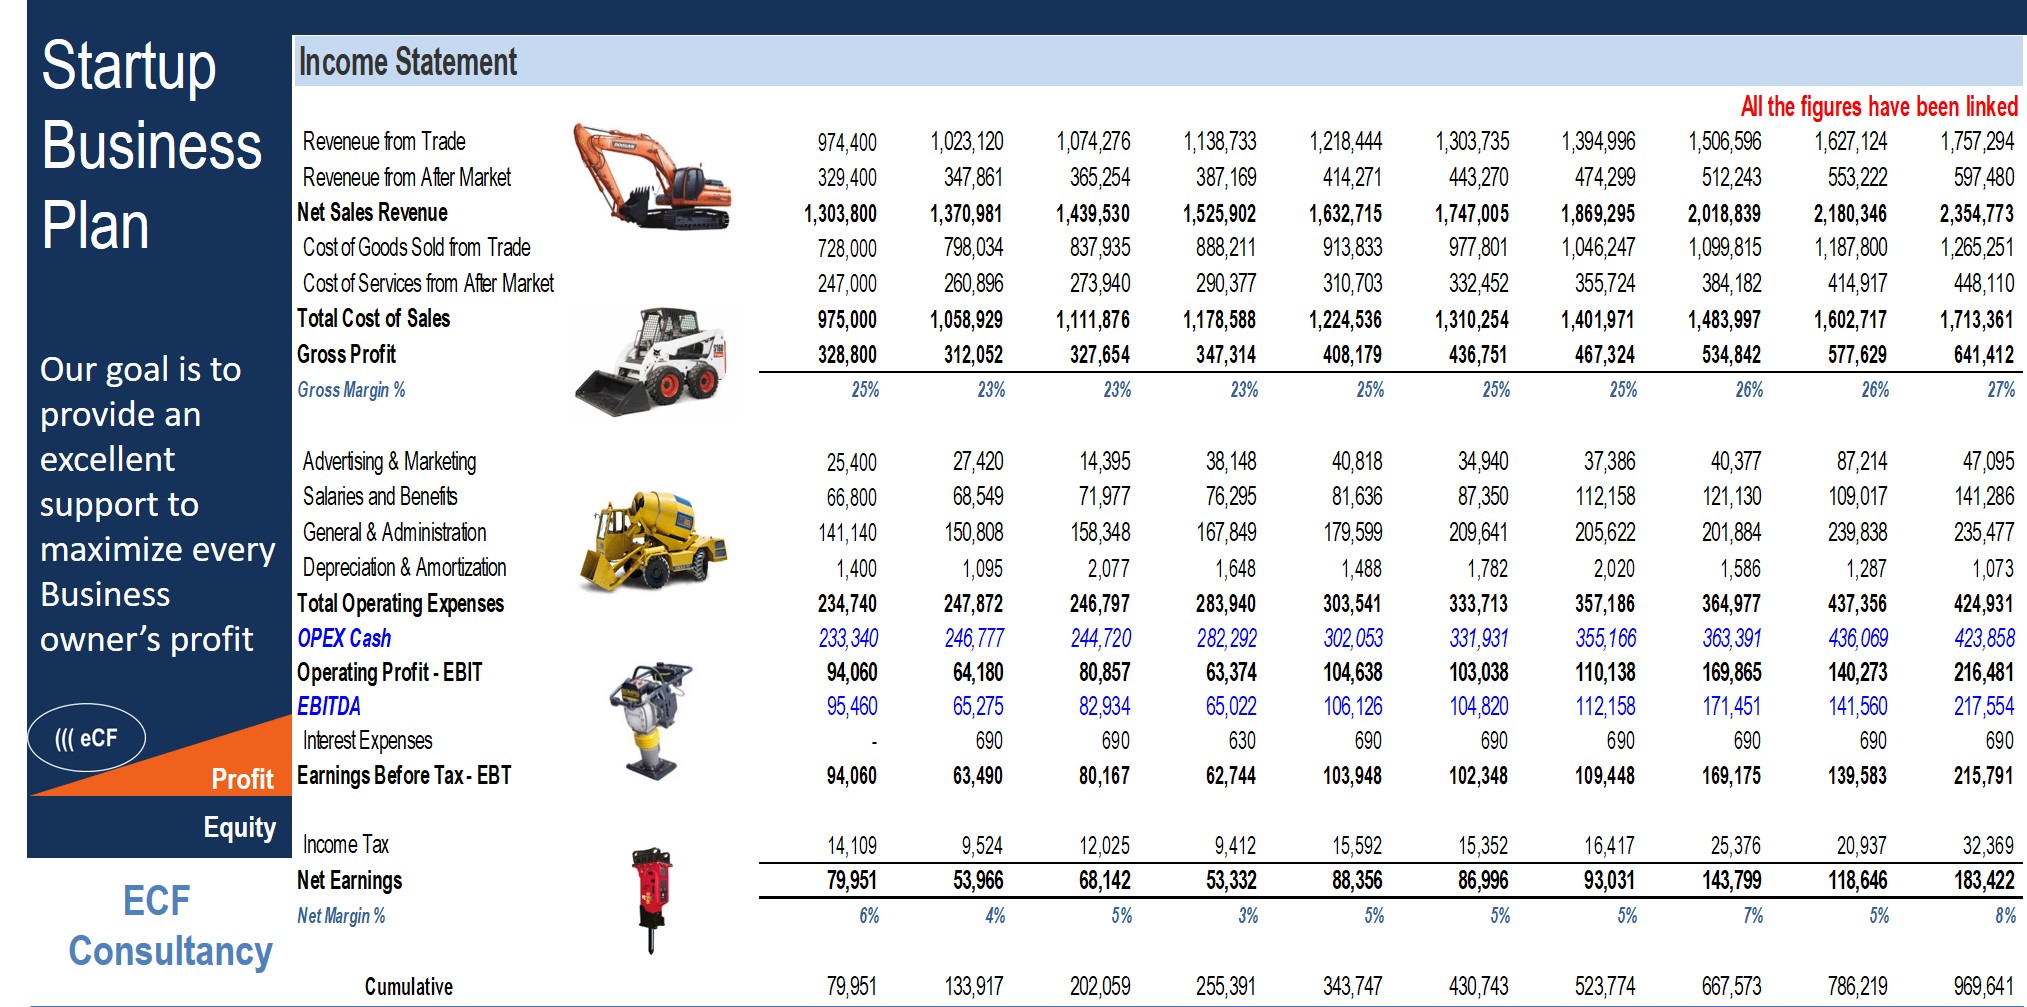This screenshot has height=1007, width=2027.
Task: Select the Gross Margin % label
Action: (351, 390)
